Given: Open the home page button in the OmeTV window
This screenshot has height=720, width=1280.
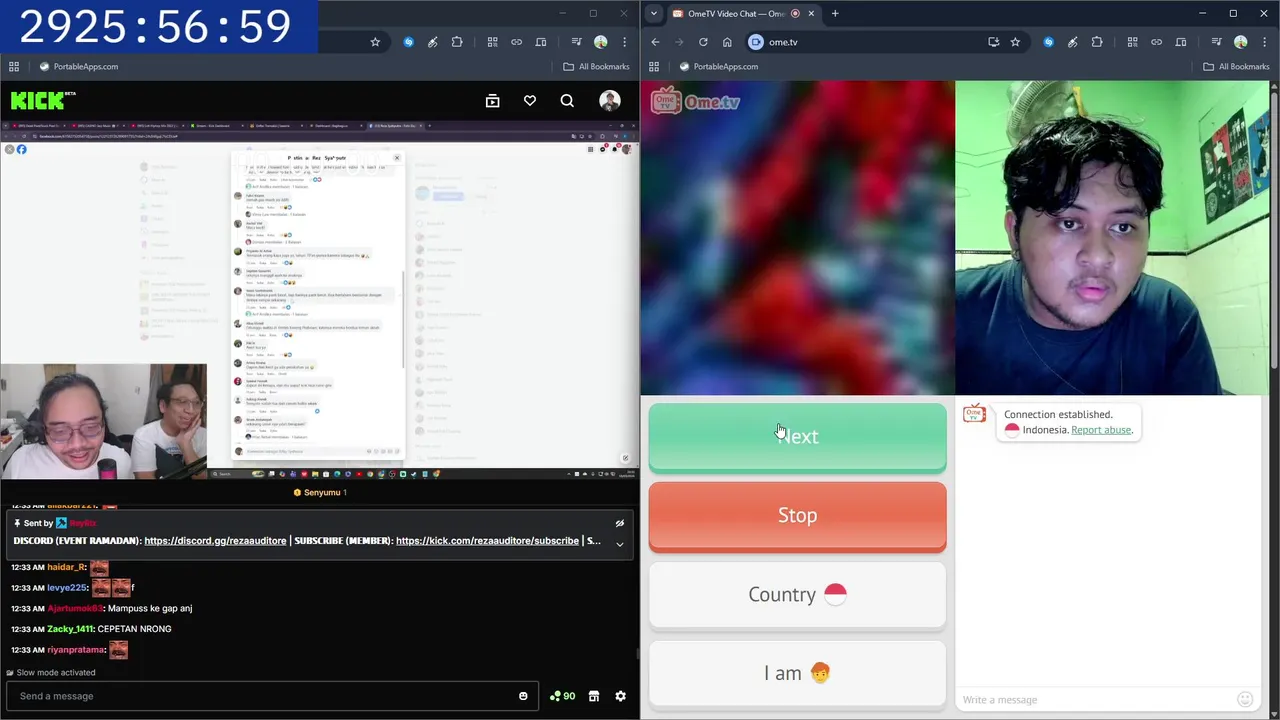Looking at the screenshot, I should pyautogui.click(x=727, y=42).
